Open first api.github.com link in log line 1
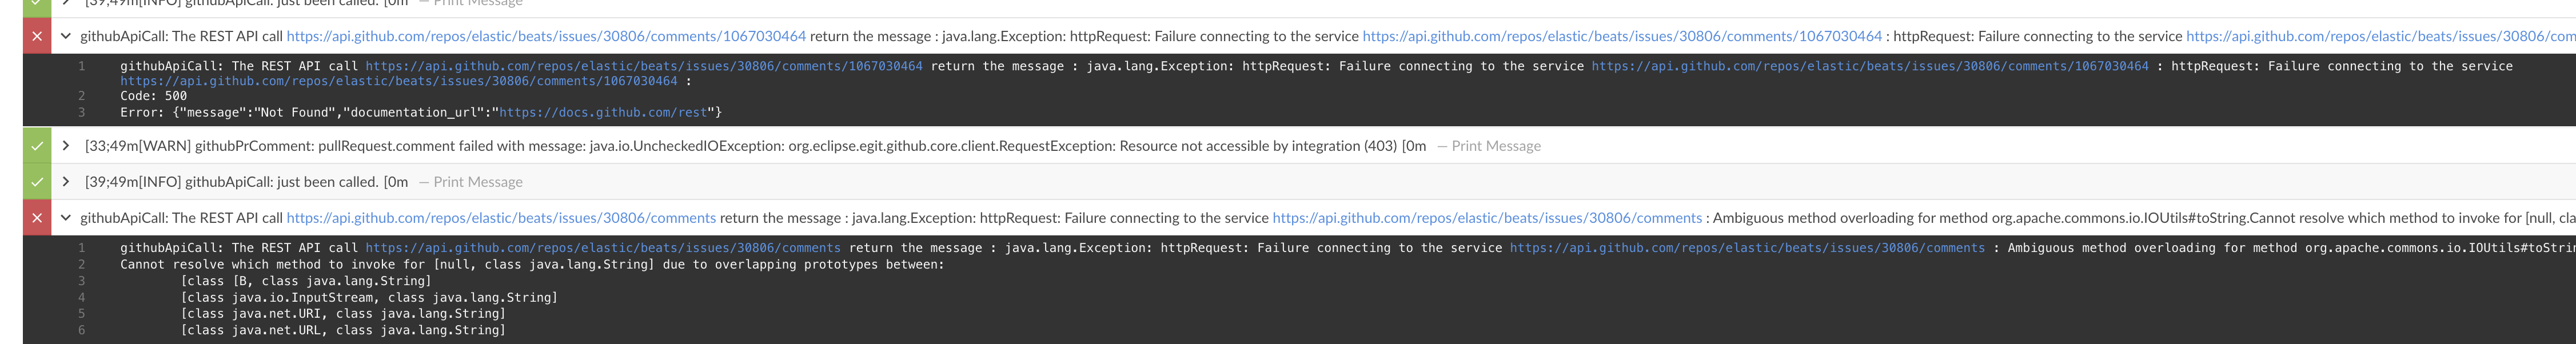 click(644, 66)
